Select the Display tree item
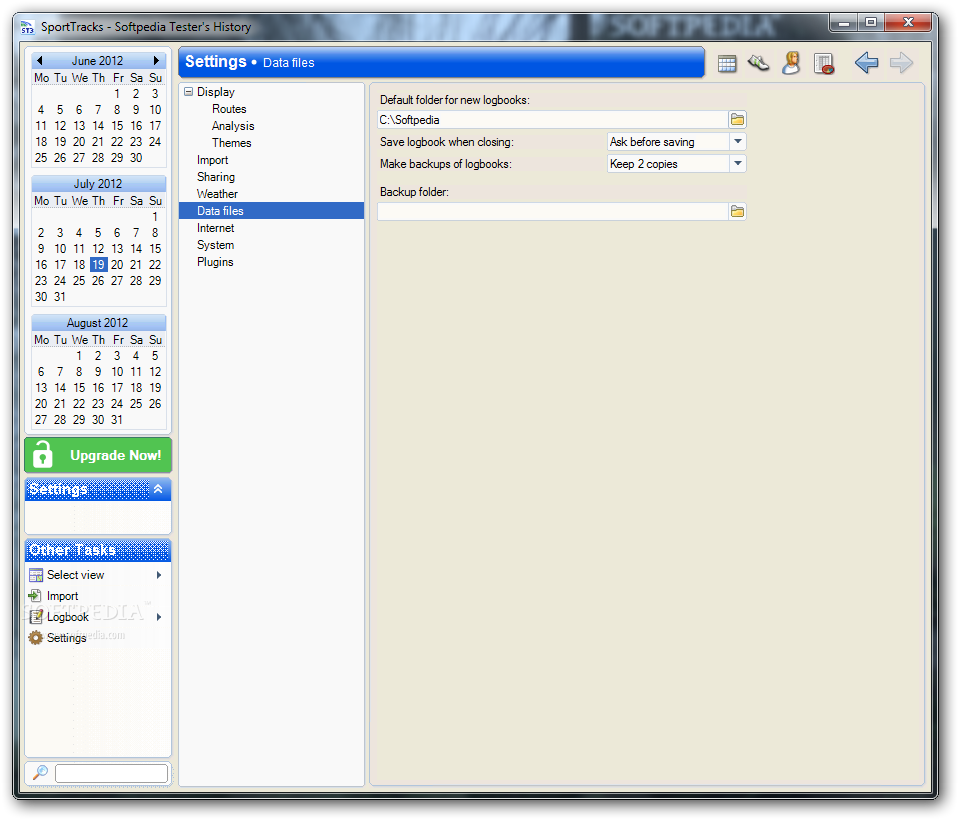 pos(216,92)
